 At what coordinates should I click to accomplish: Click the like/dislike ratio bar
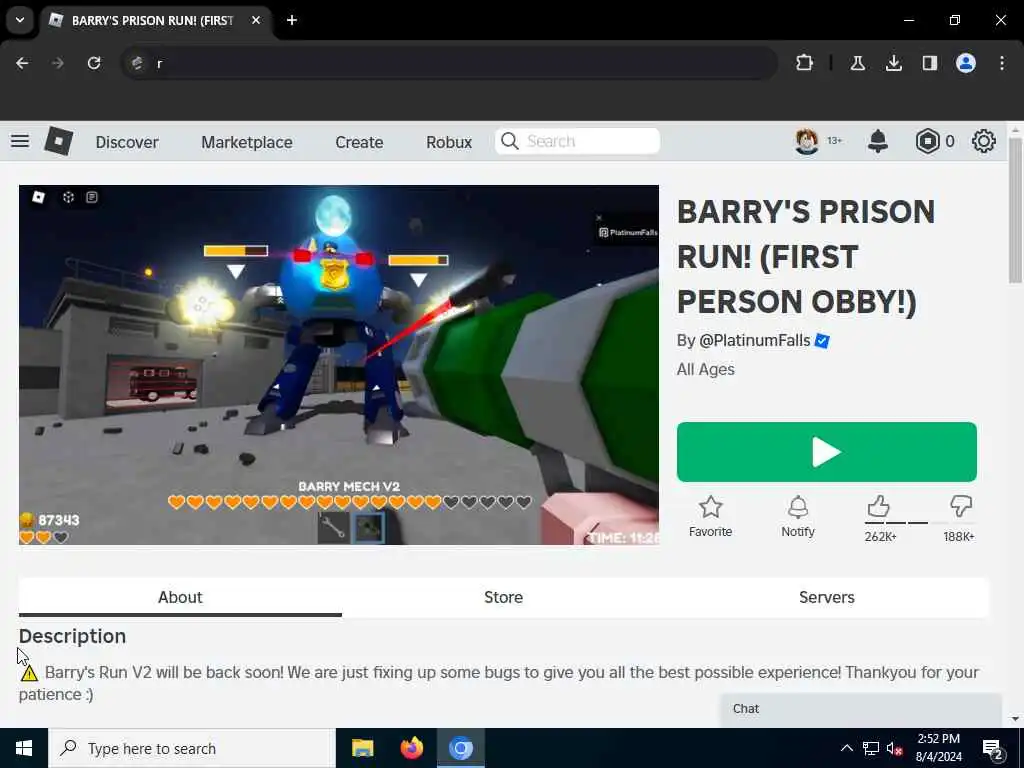[x=920, y=522]
